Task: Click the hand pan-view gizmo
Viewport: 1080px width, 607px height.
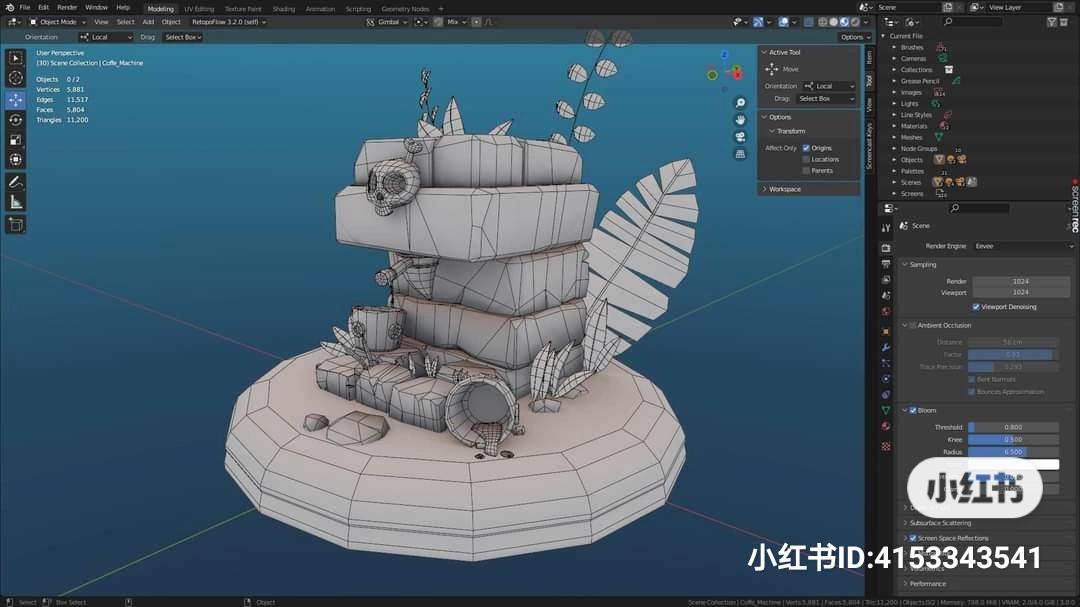Action: 740,120
